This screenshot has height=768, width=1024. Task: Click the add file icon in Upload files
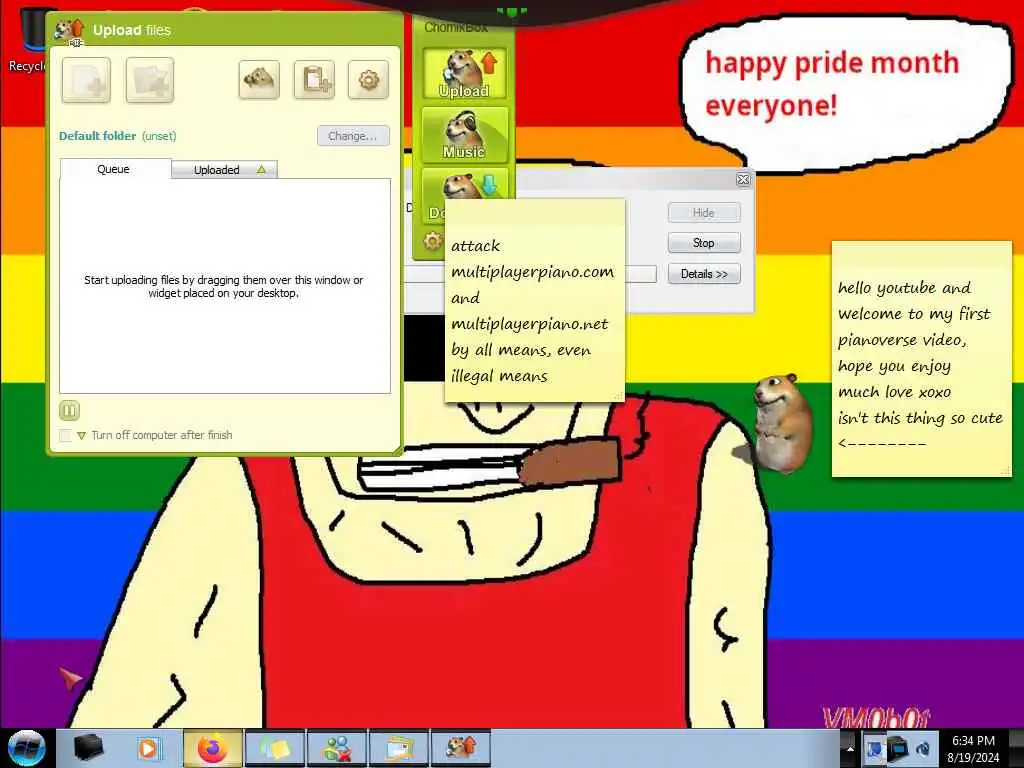pos(86,80)
